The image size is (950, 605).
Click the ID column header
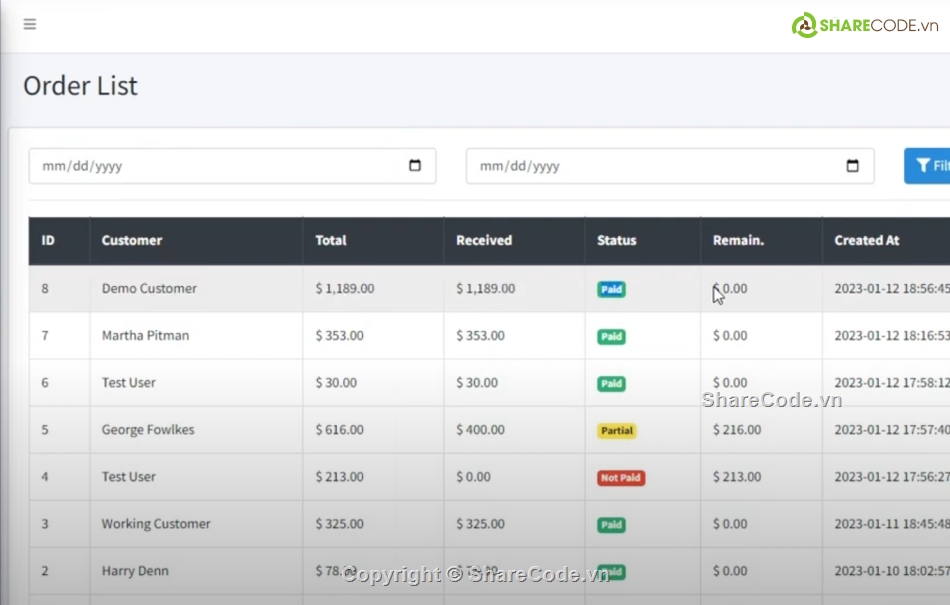(48, 240)
